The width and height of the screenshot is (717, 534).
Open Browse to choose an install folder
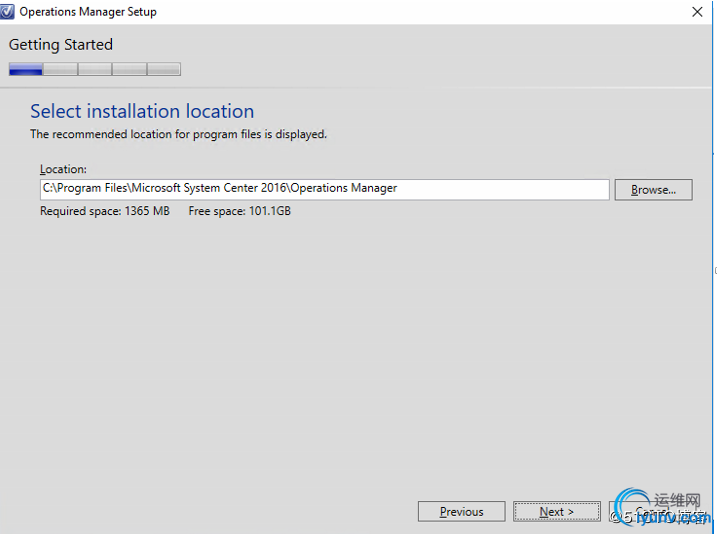click(653, 190)
